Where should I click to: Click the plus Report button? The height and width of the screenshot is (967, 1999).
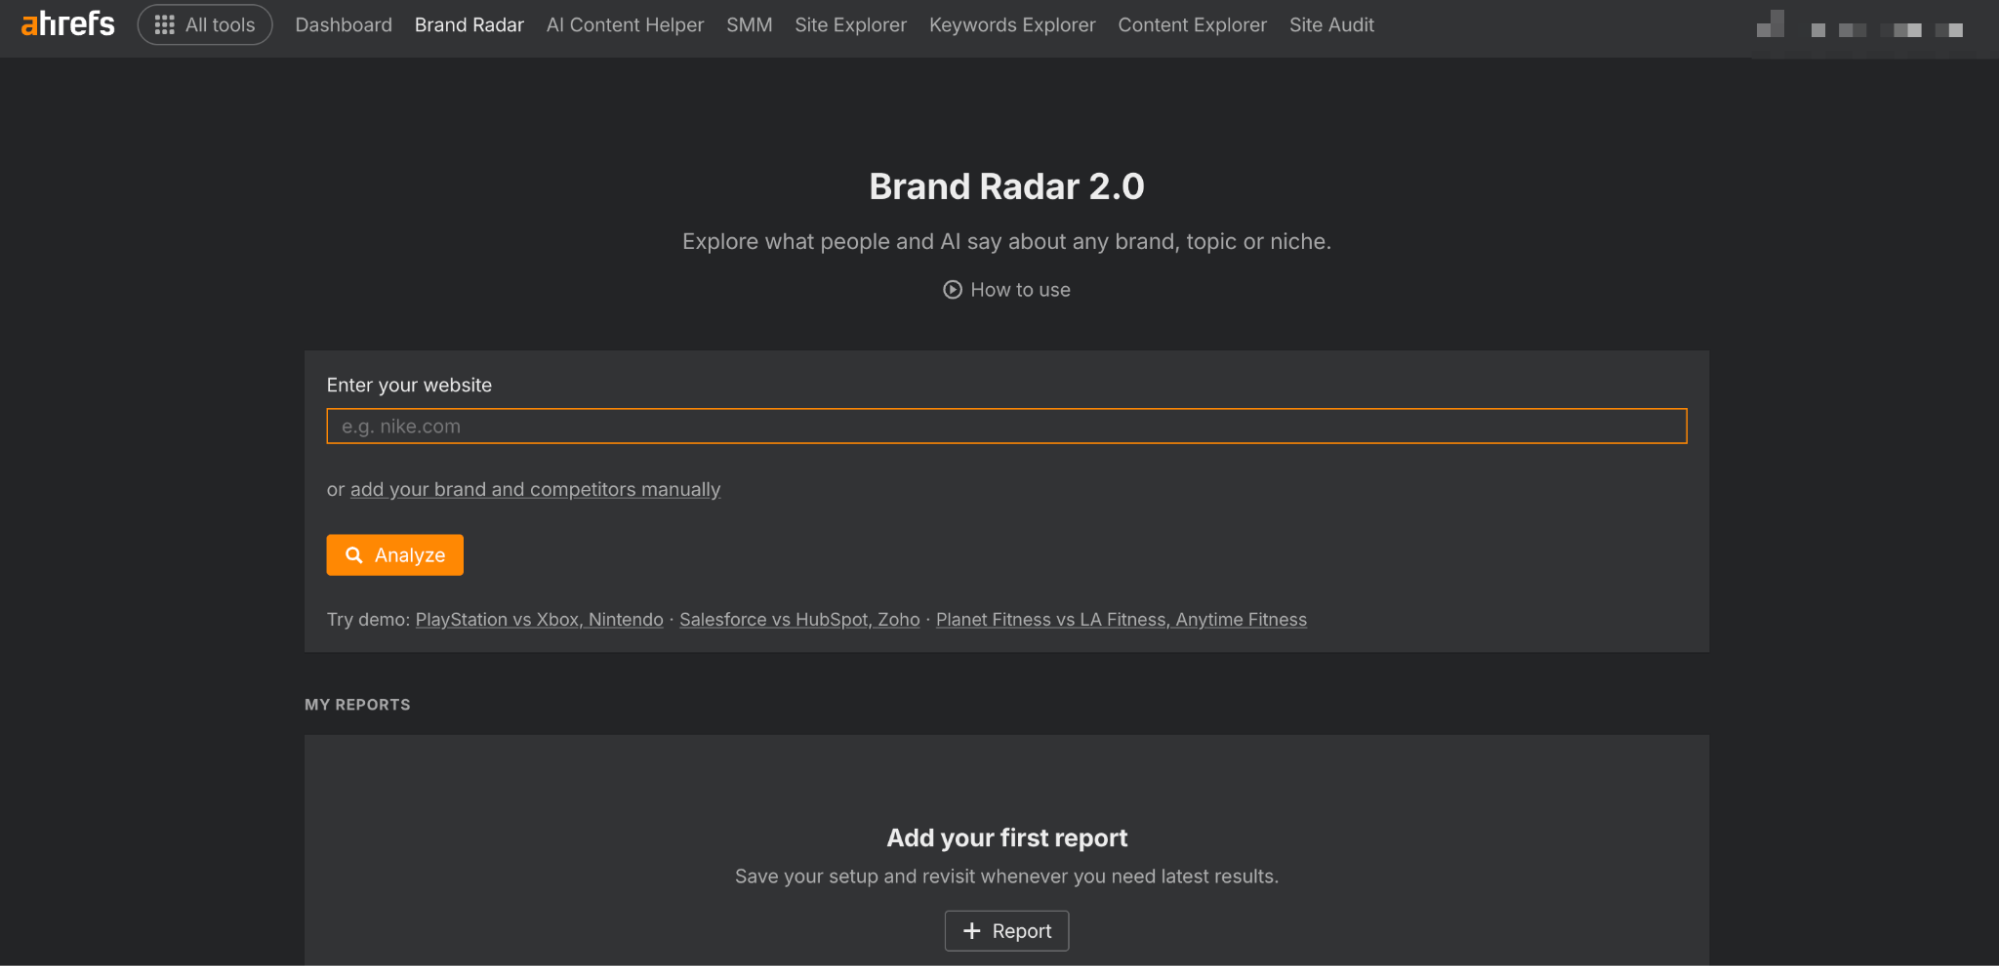pyautogui.click(x=1007, y=931)
